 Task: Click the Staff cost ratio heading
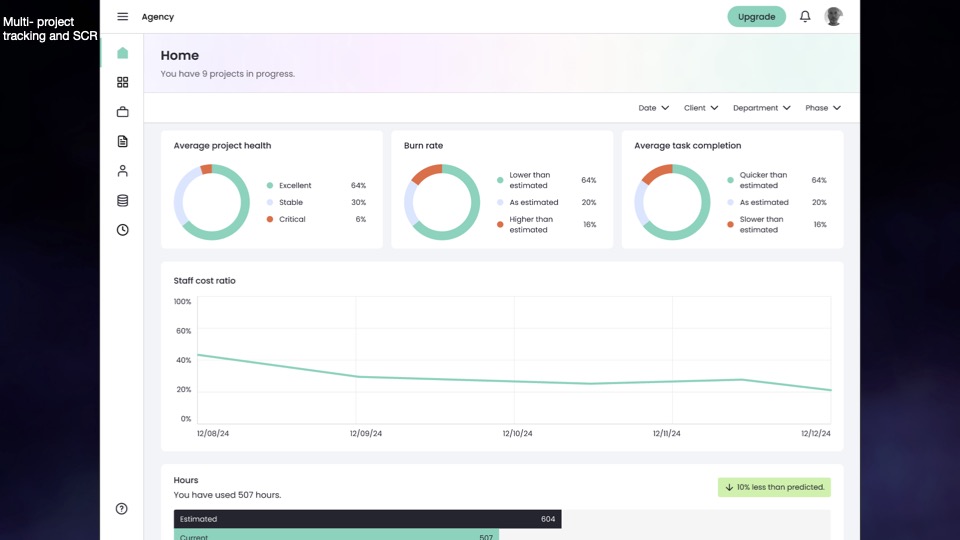click(x=204, y=281)
